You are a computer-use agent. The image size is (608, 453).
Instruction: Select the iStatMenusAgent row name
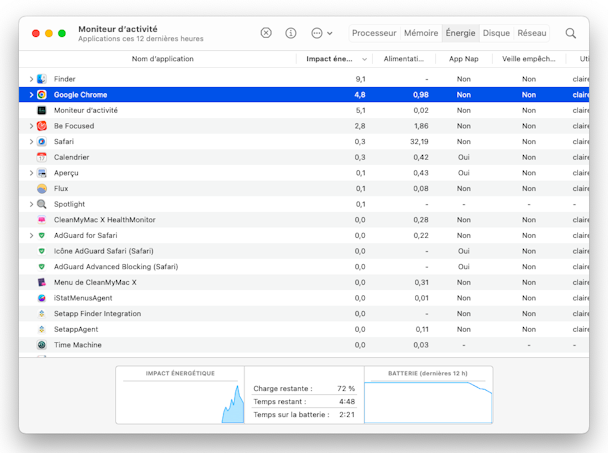pyautogui.click(x=83, y=298)
